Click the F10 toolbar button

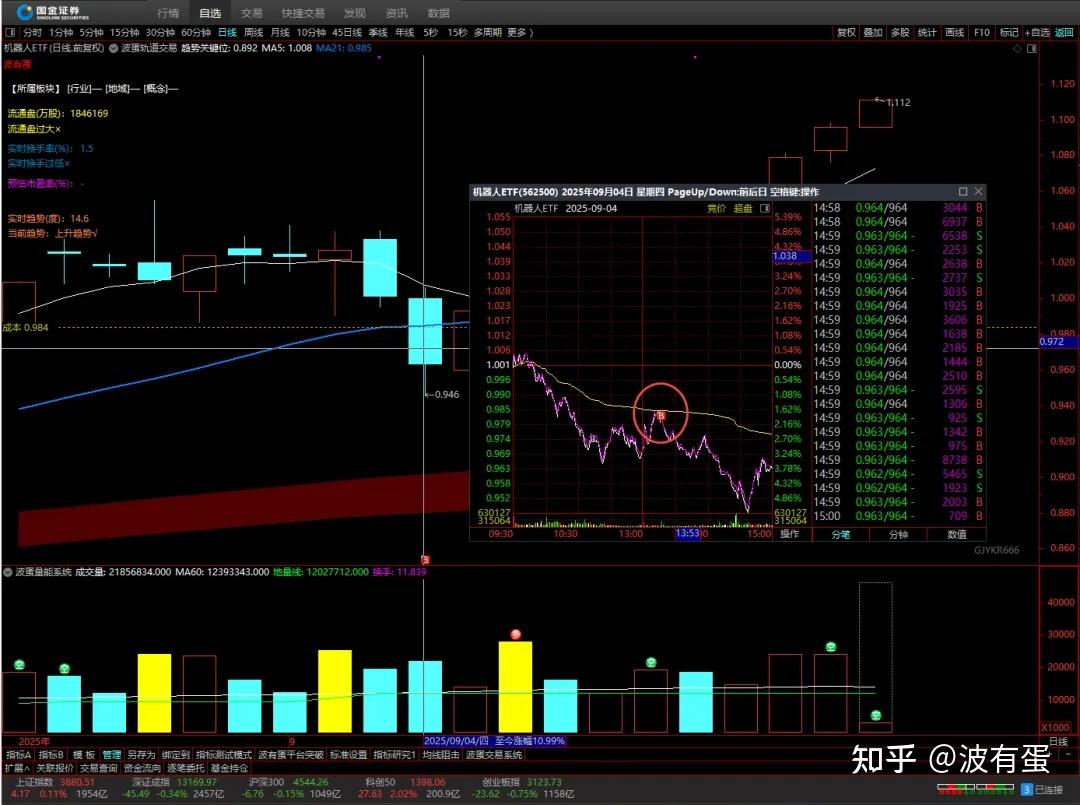pyautogui.click(x=982, y=32)
